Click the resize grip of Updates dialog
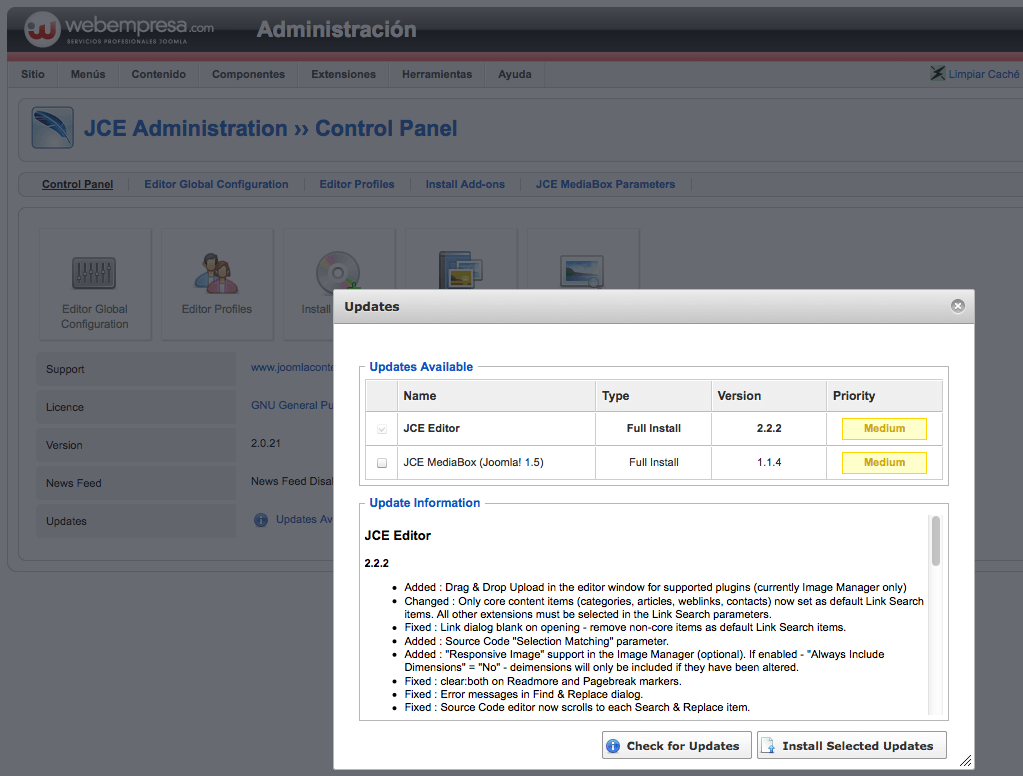Image resolution: width=1023 pixels, height=776 pixels. 966,760
